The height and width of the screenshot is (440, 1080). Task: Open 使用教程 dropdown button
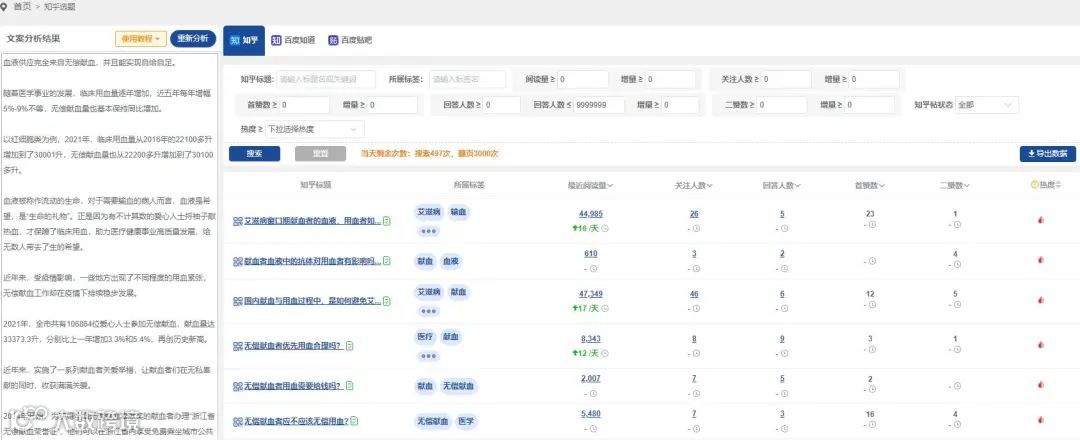pos(141,39)
